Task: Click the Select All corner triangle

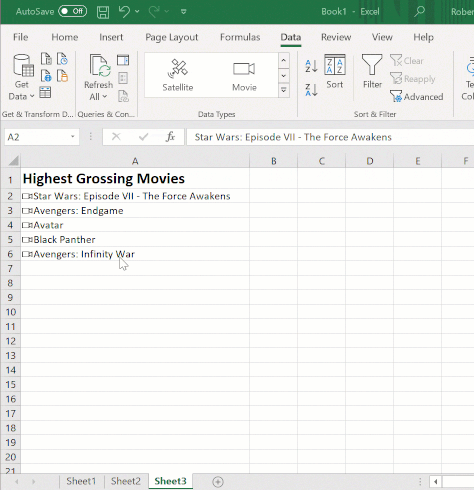Action: point(13,161)
